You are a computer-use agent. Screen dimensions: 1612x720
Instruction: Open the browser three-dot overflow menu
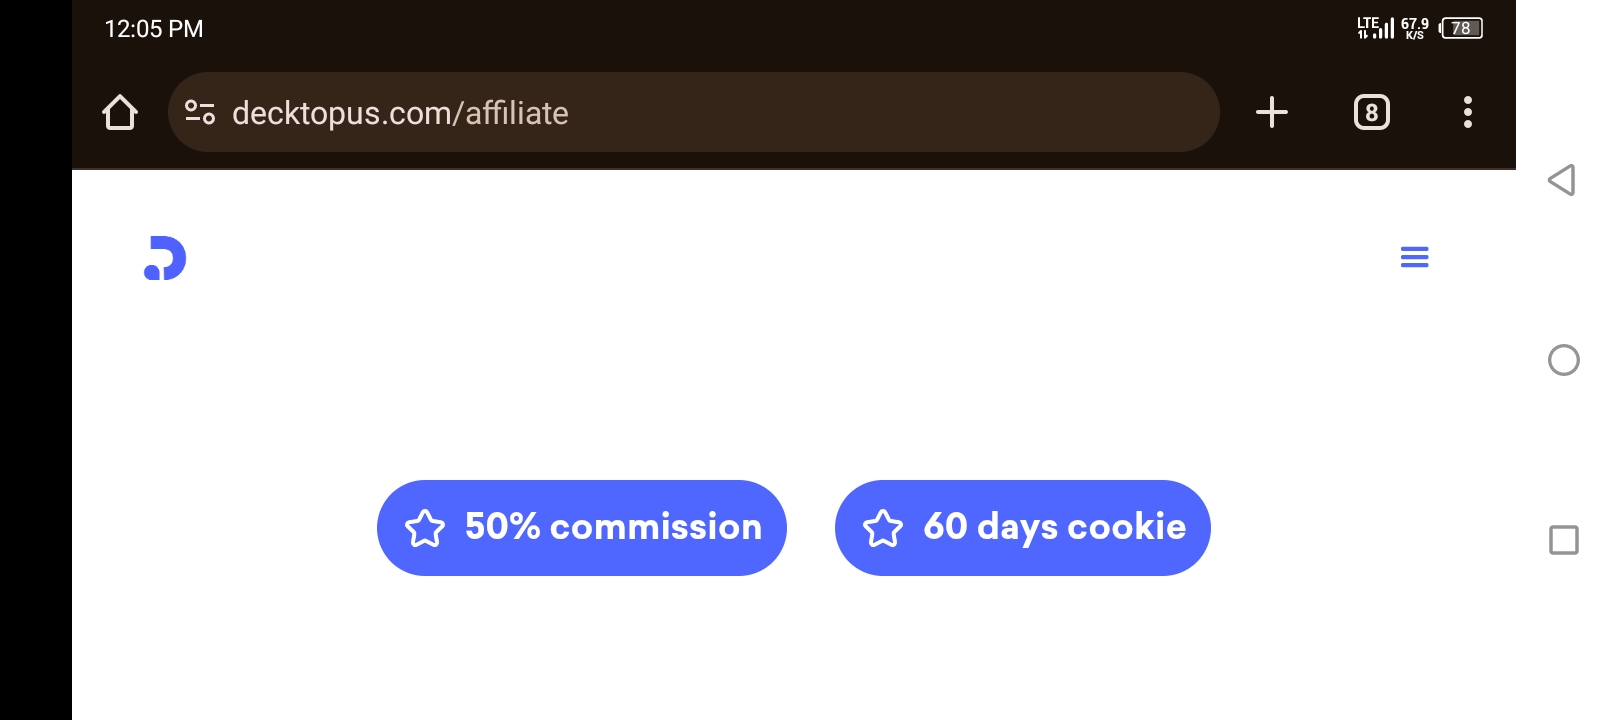(x=1467, y=112)
